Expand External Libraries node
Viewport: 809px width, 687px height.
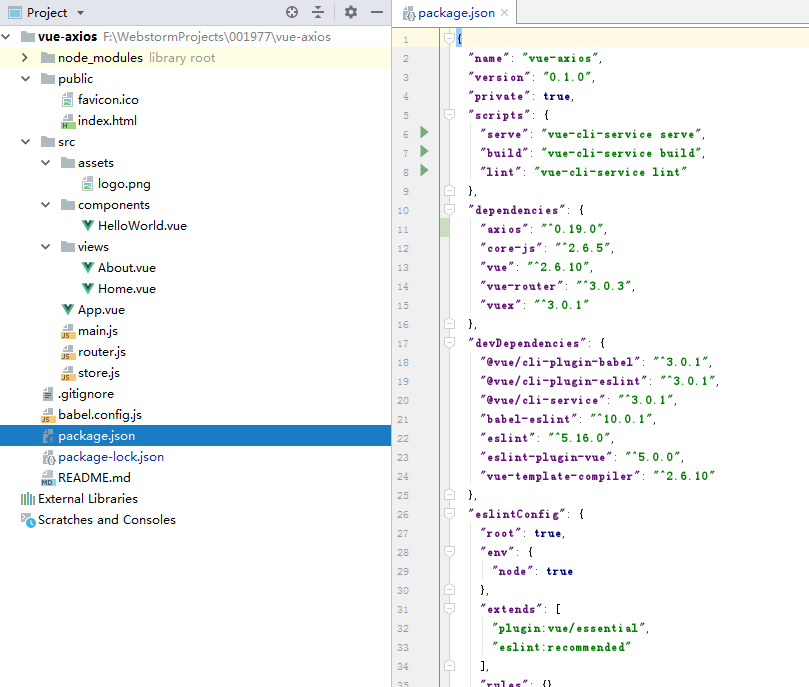click(x=87, y=499)
